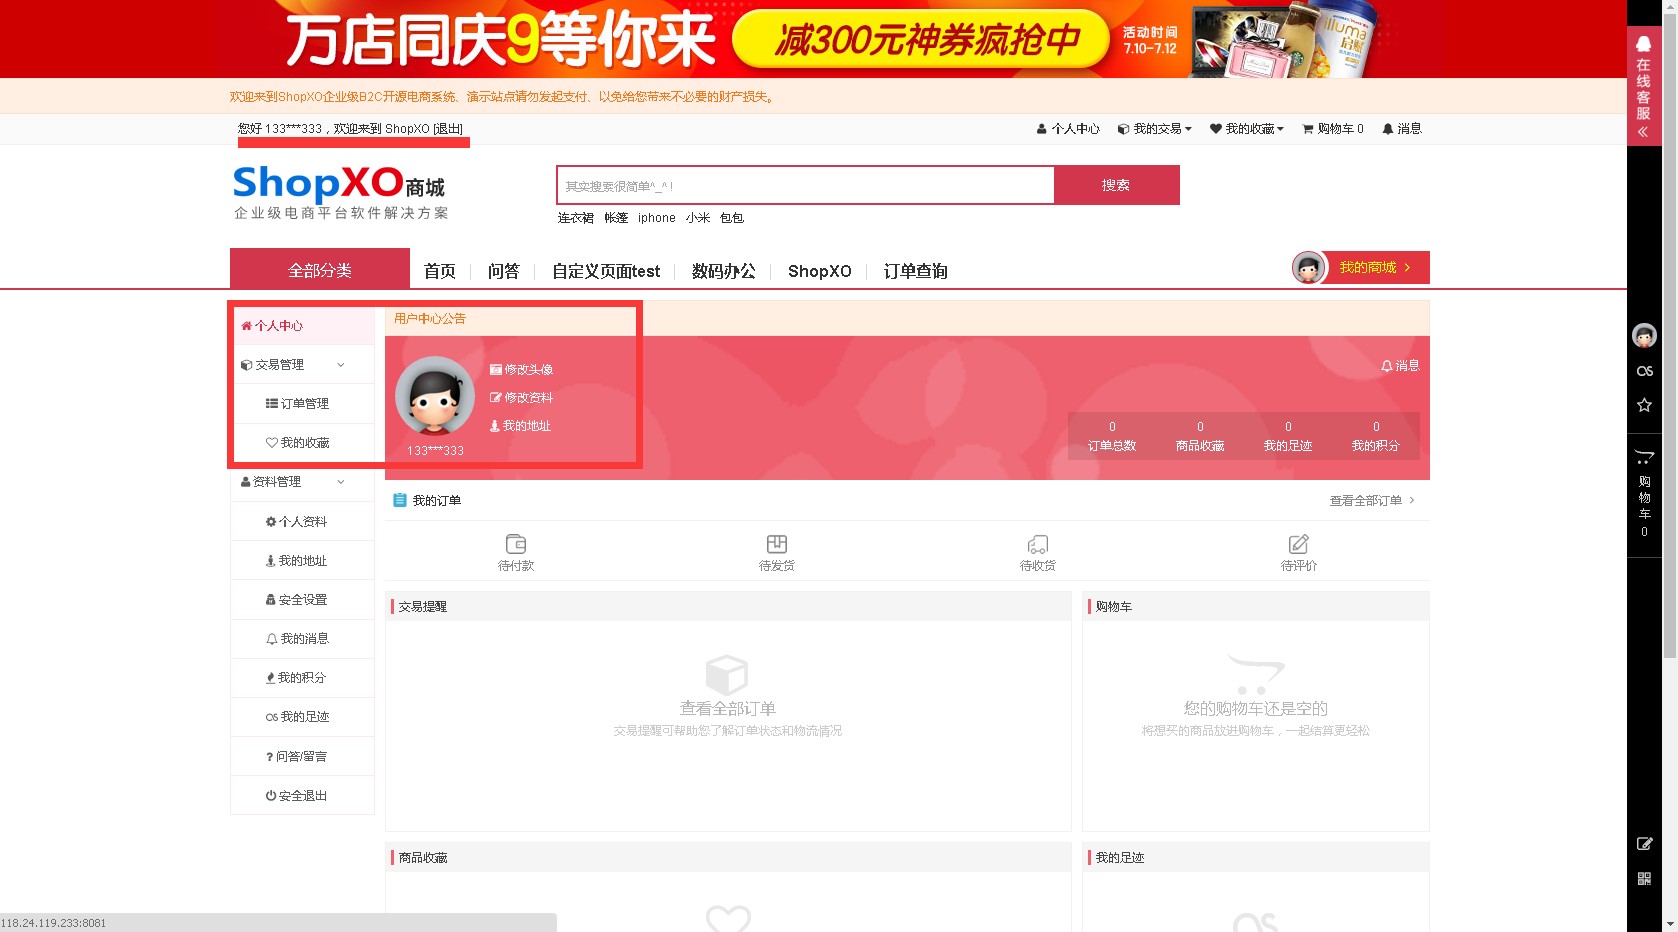The height and width of the screenshot is (932, 1678).
Task: Open 消息 bell in the red banner
Action: (1400, 366)
